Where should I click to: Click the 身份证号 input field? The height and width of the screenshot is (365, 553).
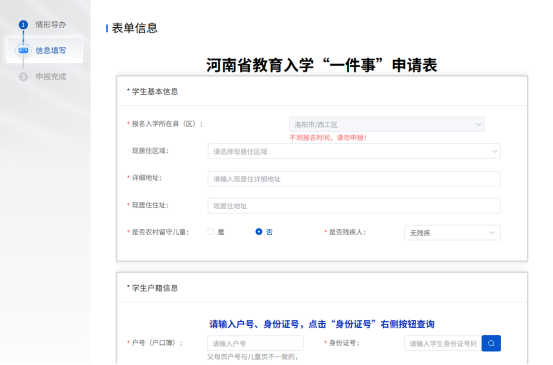click(443, 343)
